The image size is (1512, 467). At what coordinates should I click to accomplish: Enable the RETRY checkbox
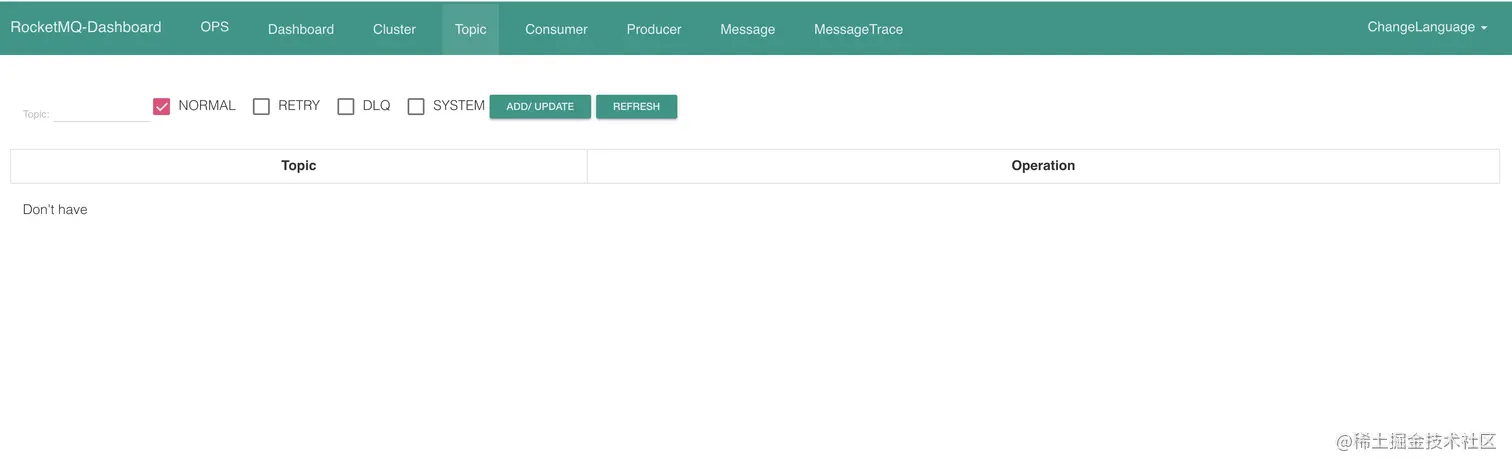[261, 106]
